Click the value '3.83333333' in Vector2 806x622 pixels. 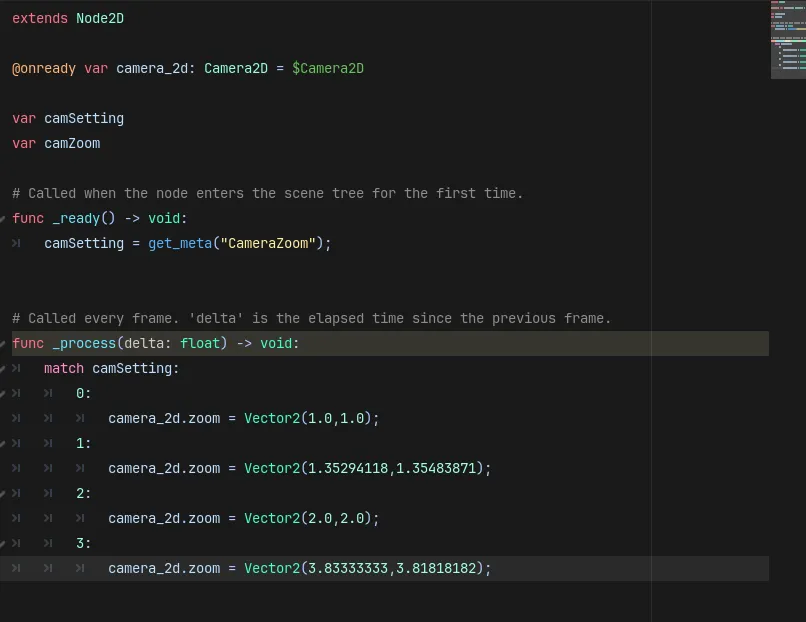(x=347, y=569)
